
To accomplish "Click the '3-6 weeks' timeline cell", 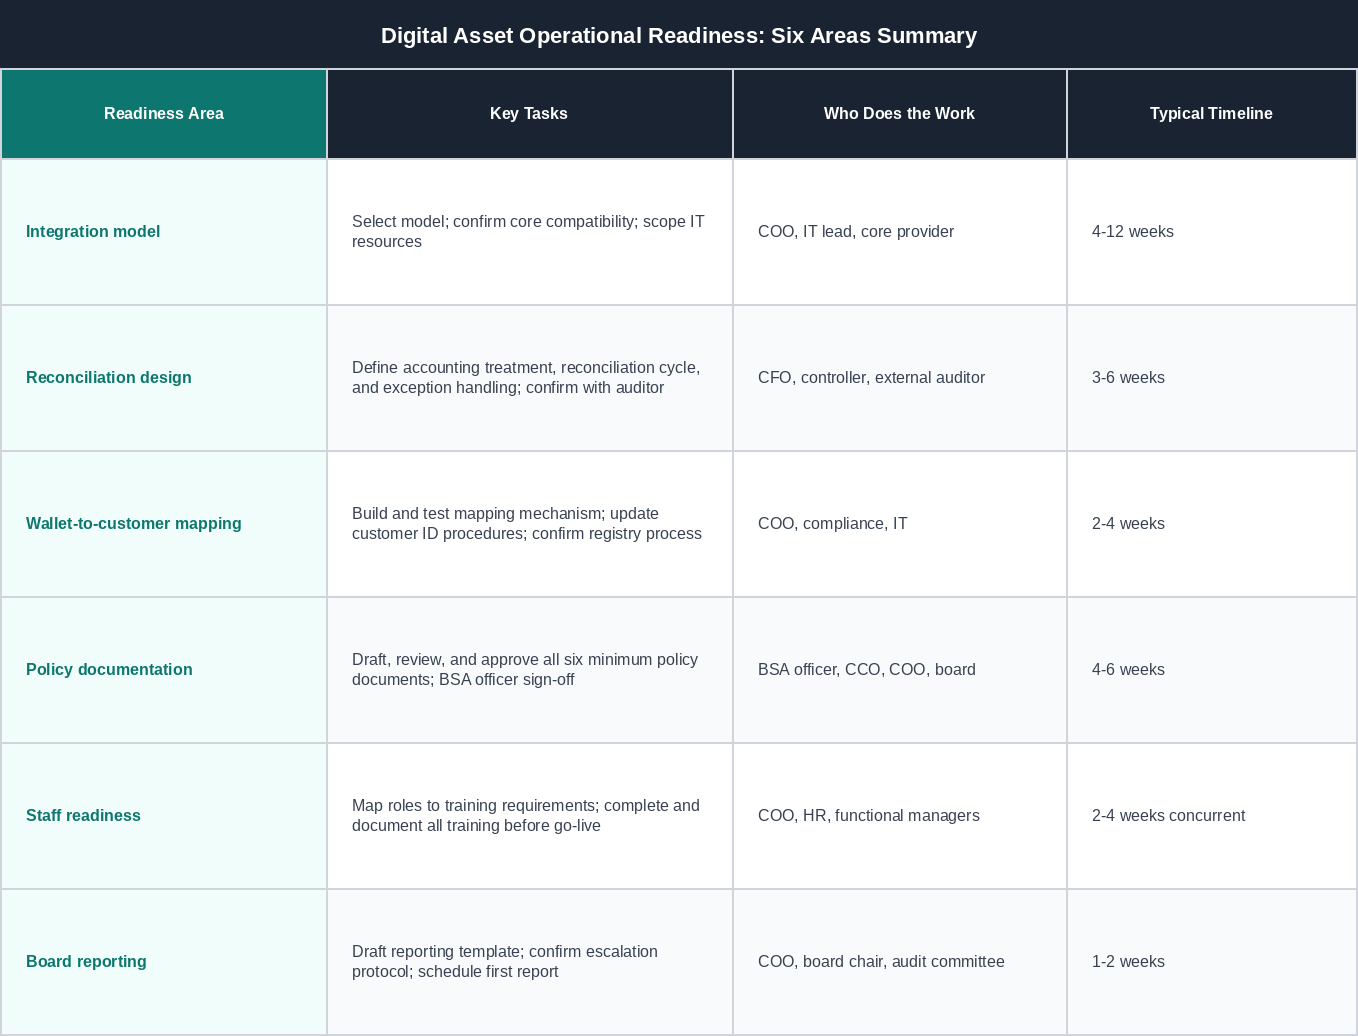I will point(1212,378).
